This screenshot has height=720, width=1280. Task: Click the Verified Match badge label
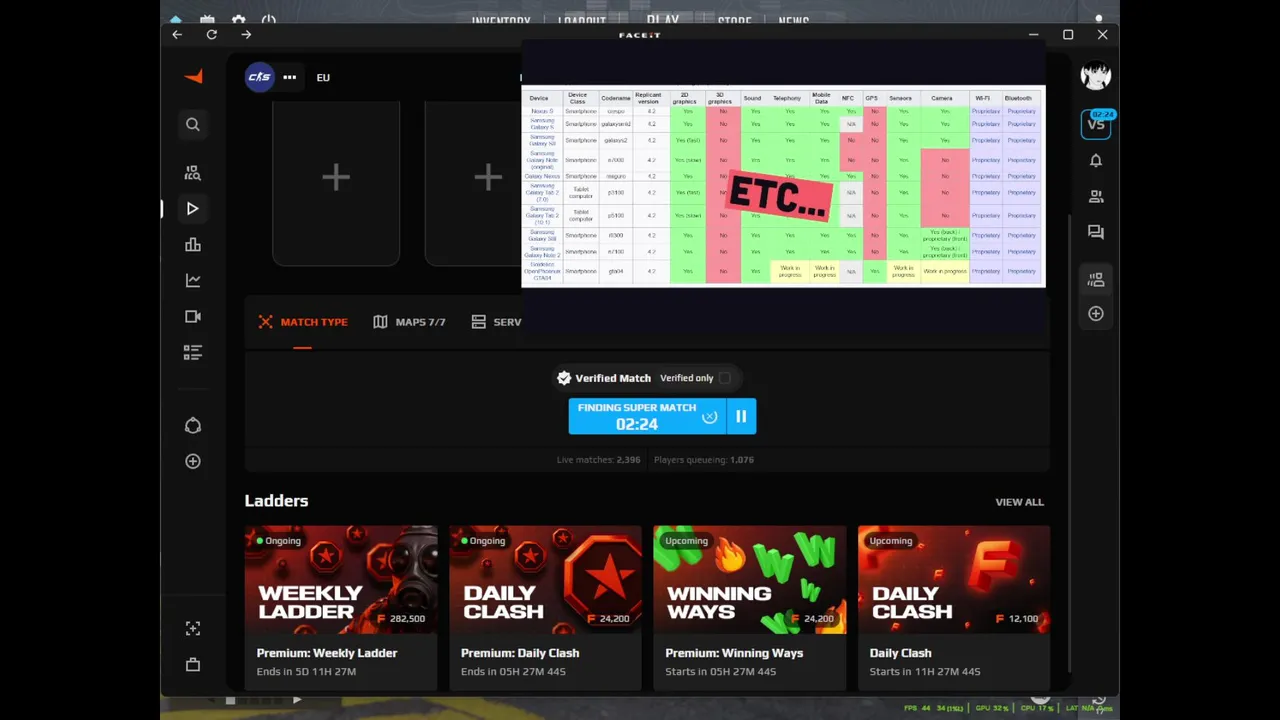[604, 378]
